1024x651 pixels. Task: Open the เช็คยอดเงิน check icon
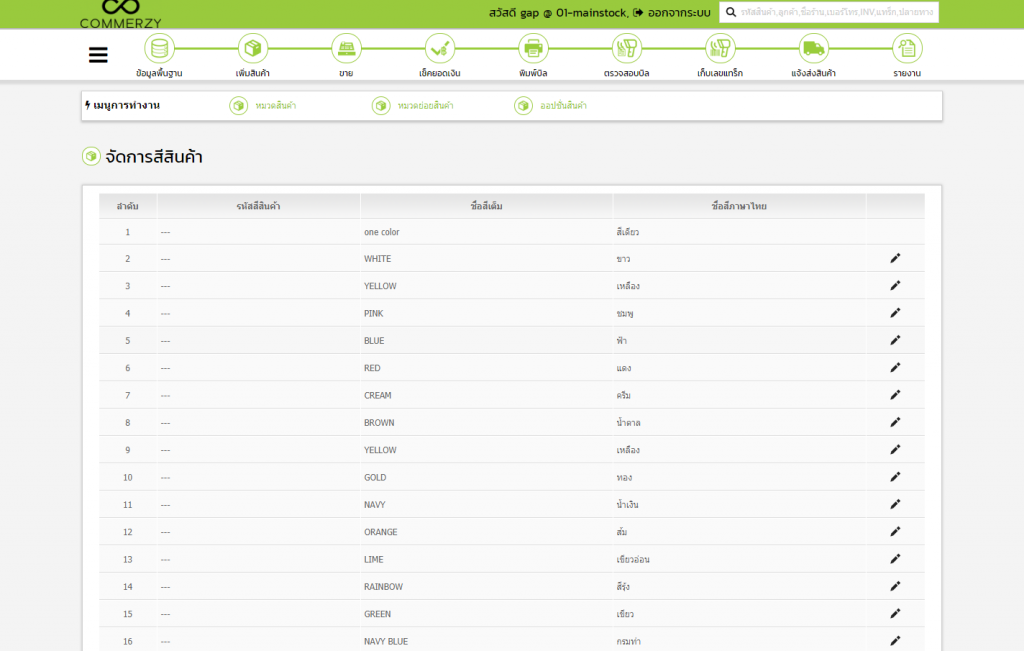[440, 48]
